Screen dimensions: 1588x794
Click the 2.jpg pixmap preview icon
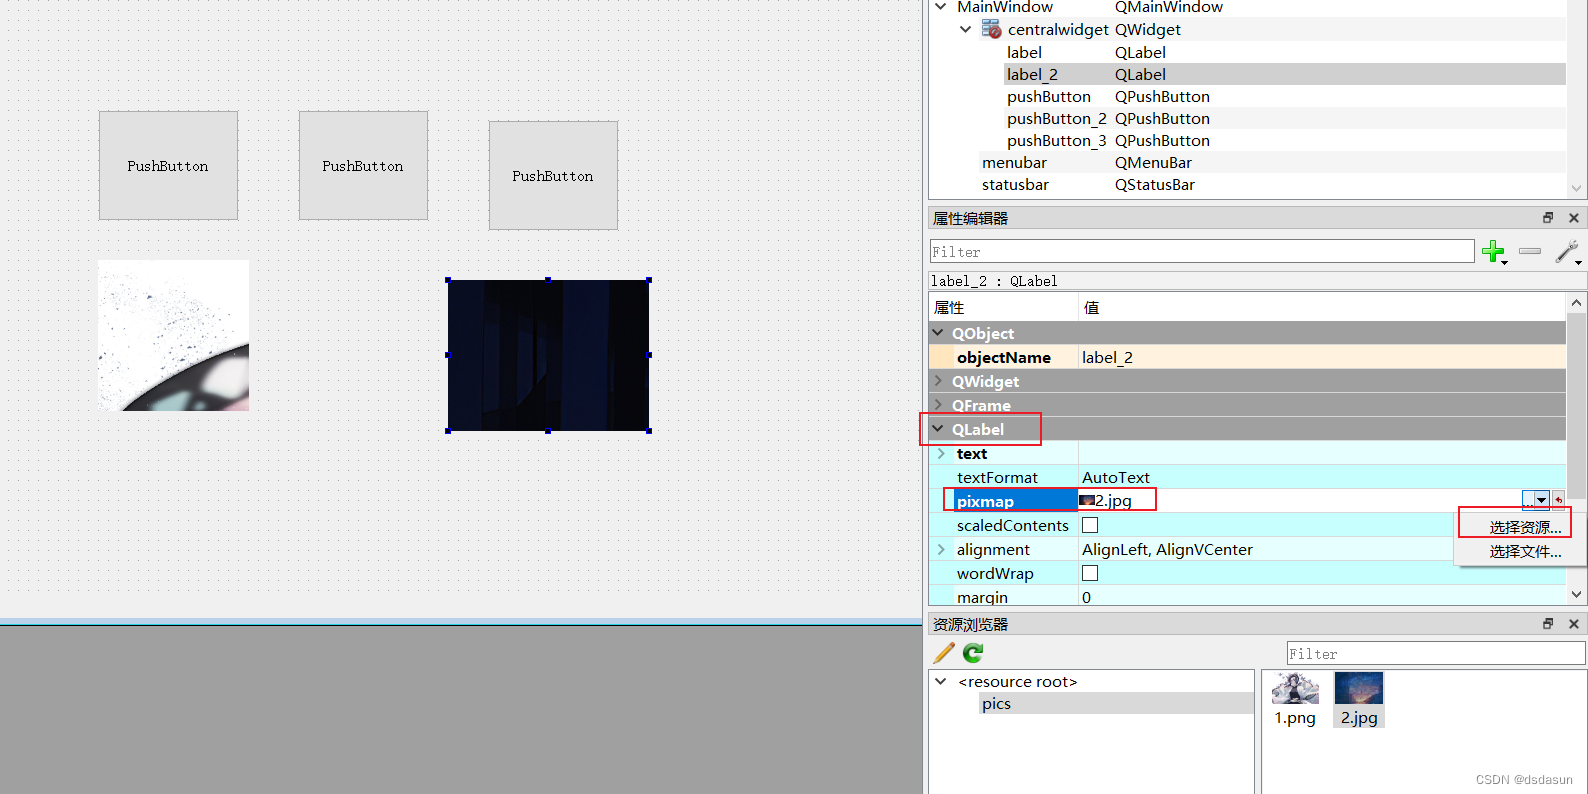(x=1087, y=500)
